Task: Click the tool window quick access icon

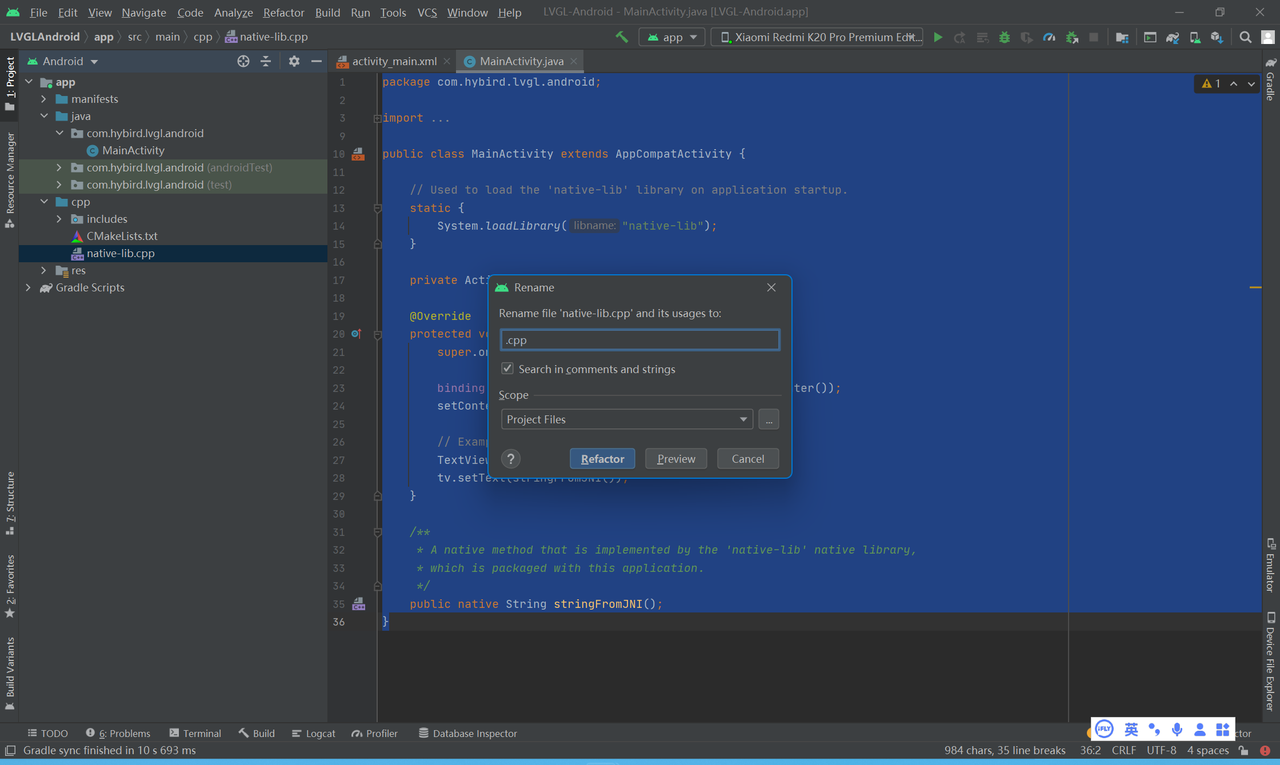Action: (10, 750)
